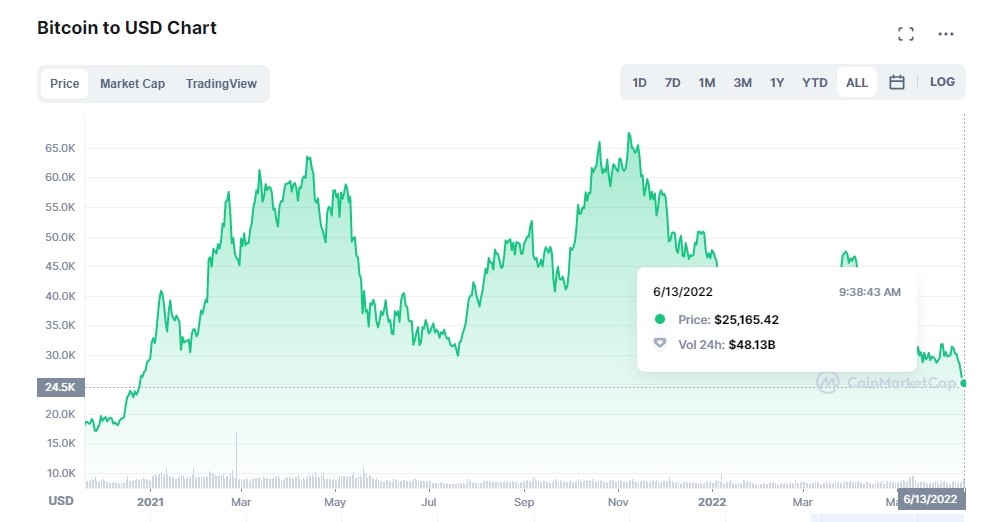Screen dimensions: 986x522
Task: Select the Price tab
Action: coord(65,84)
